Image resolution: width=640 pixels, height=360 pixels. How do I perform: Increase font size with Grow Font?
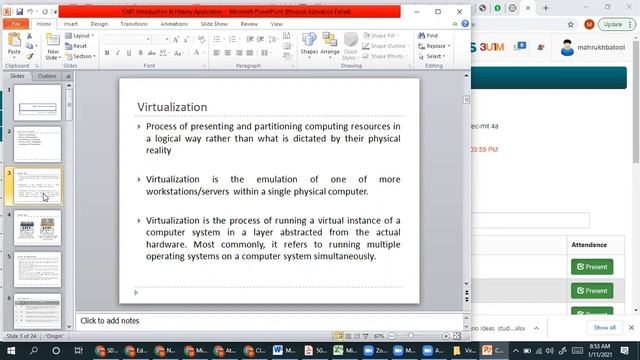click(176, 40)
